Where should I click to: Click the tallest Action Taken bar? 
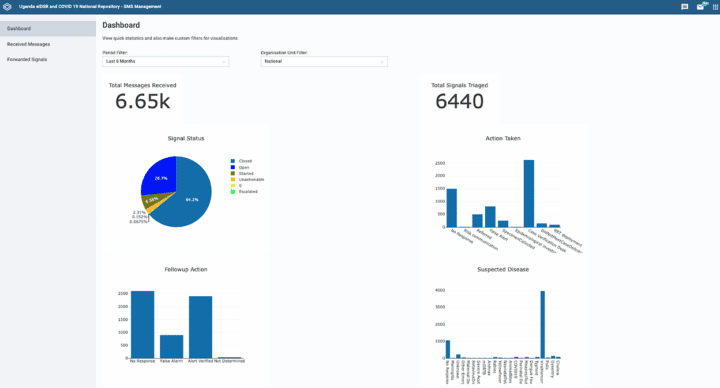[529, 193]
